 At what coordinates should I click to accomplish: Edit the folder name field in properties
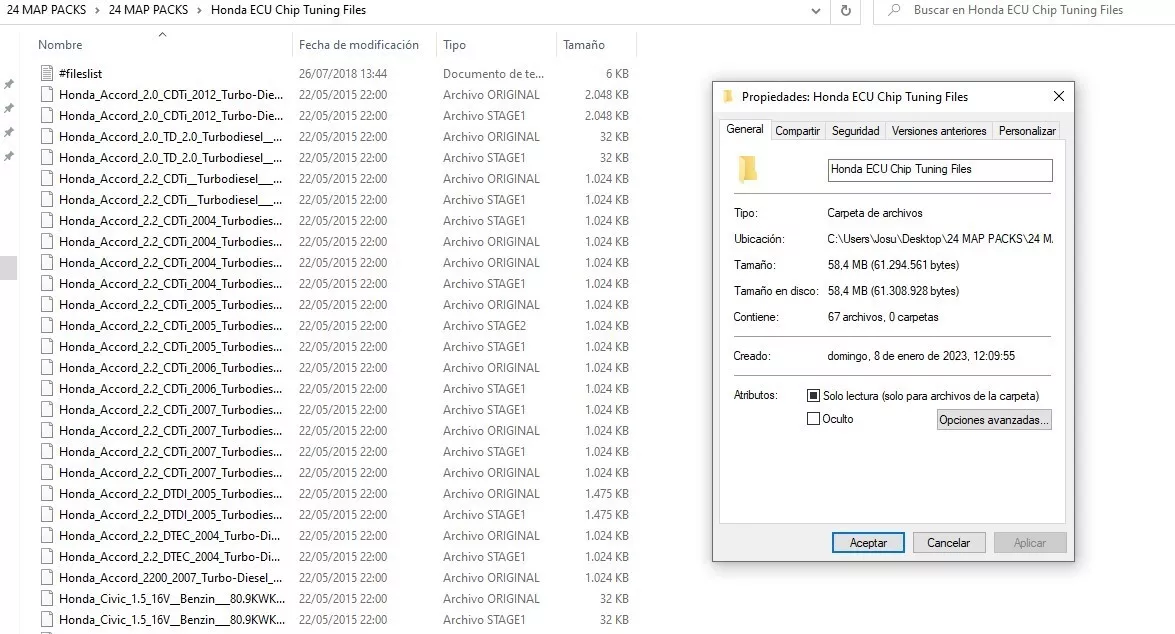pos(940,169)
